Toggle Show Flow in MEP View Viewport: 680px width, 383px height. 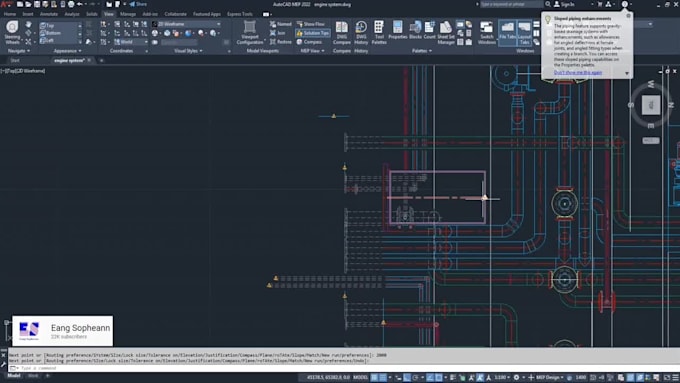[311, 24]
